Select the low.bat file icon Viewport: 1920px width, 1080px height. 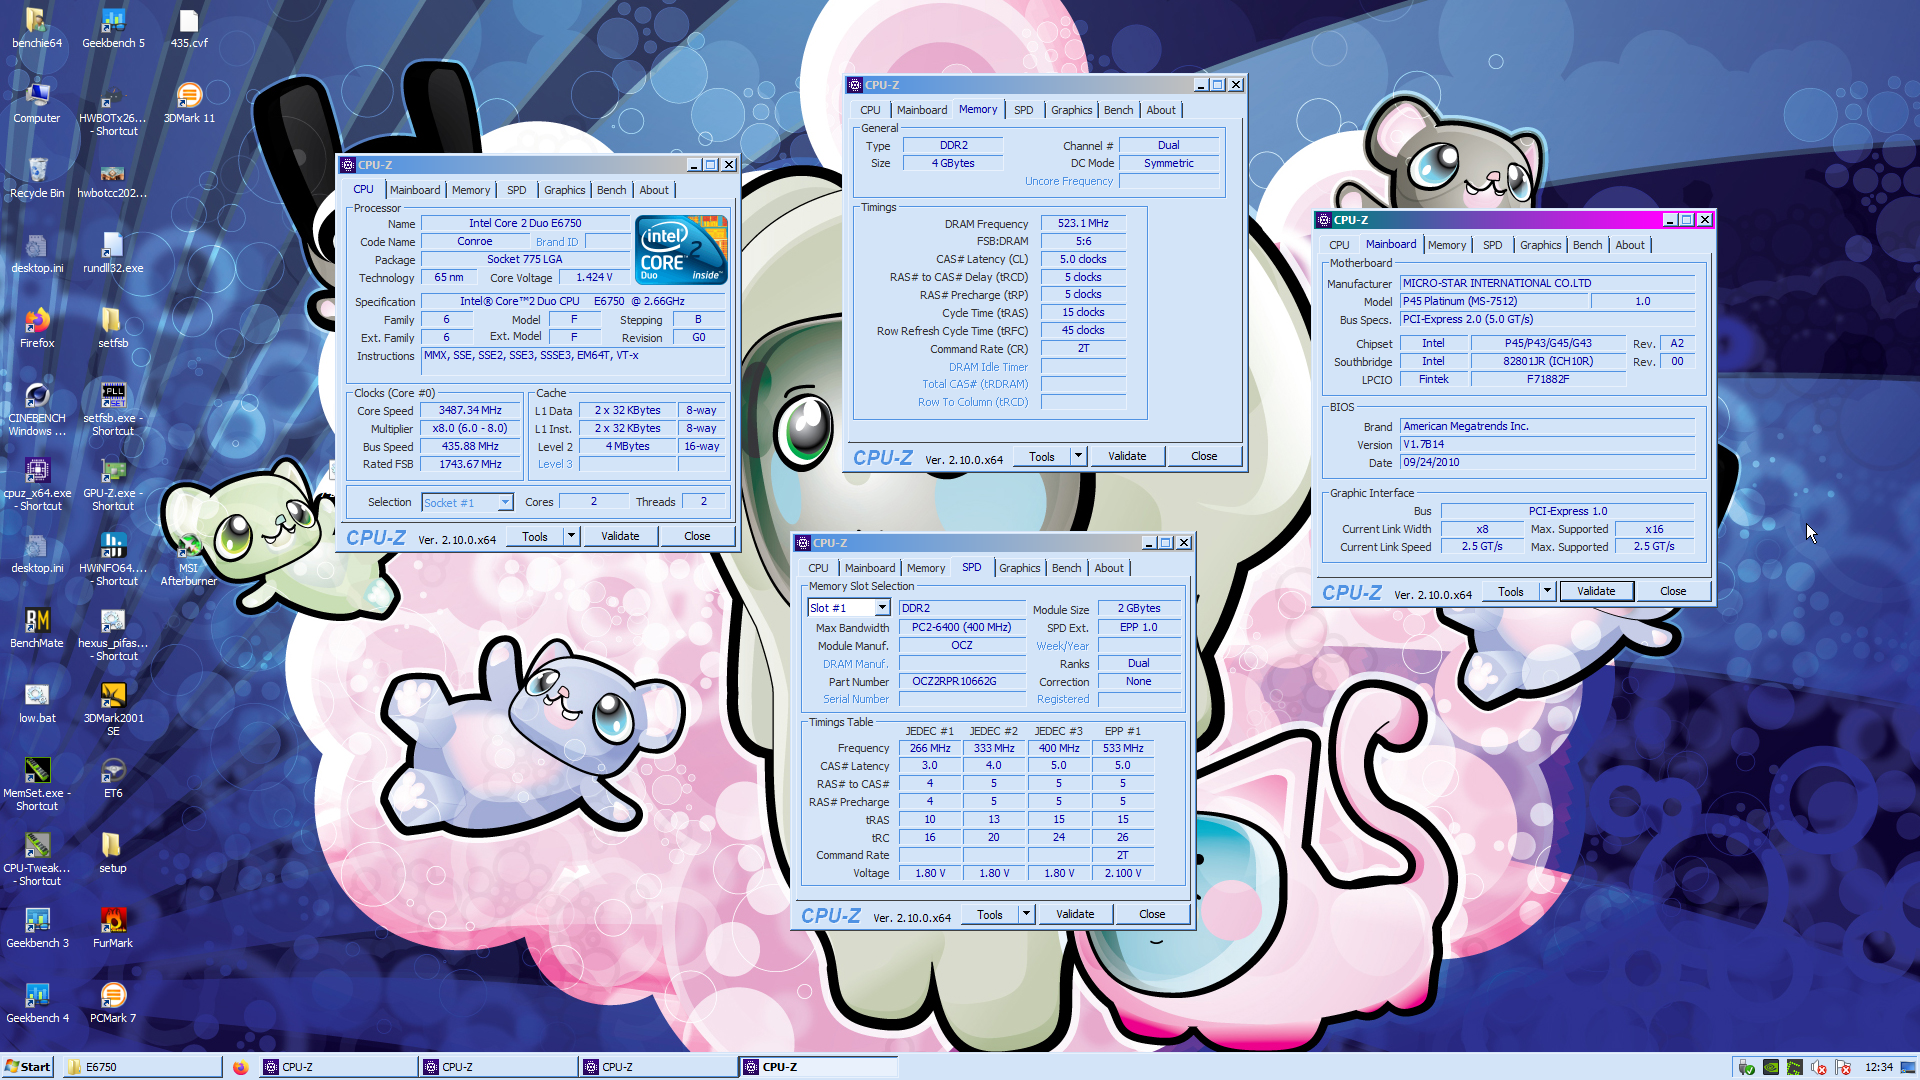37,703
